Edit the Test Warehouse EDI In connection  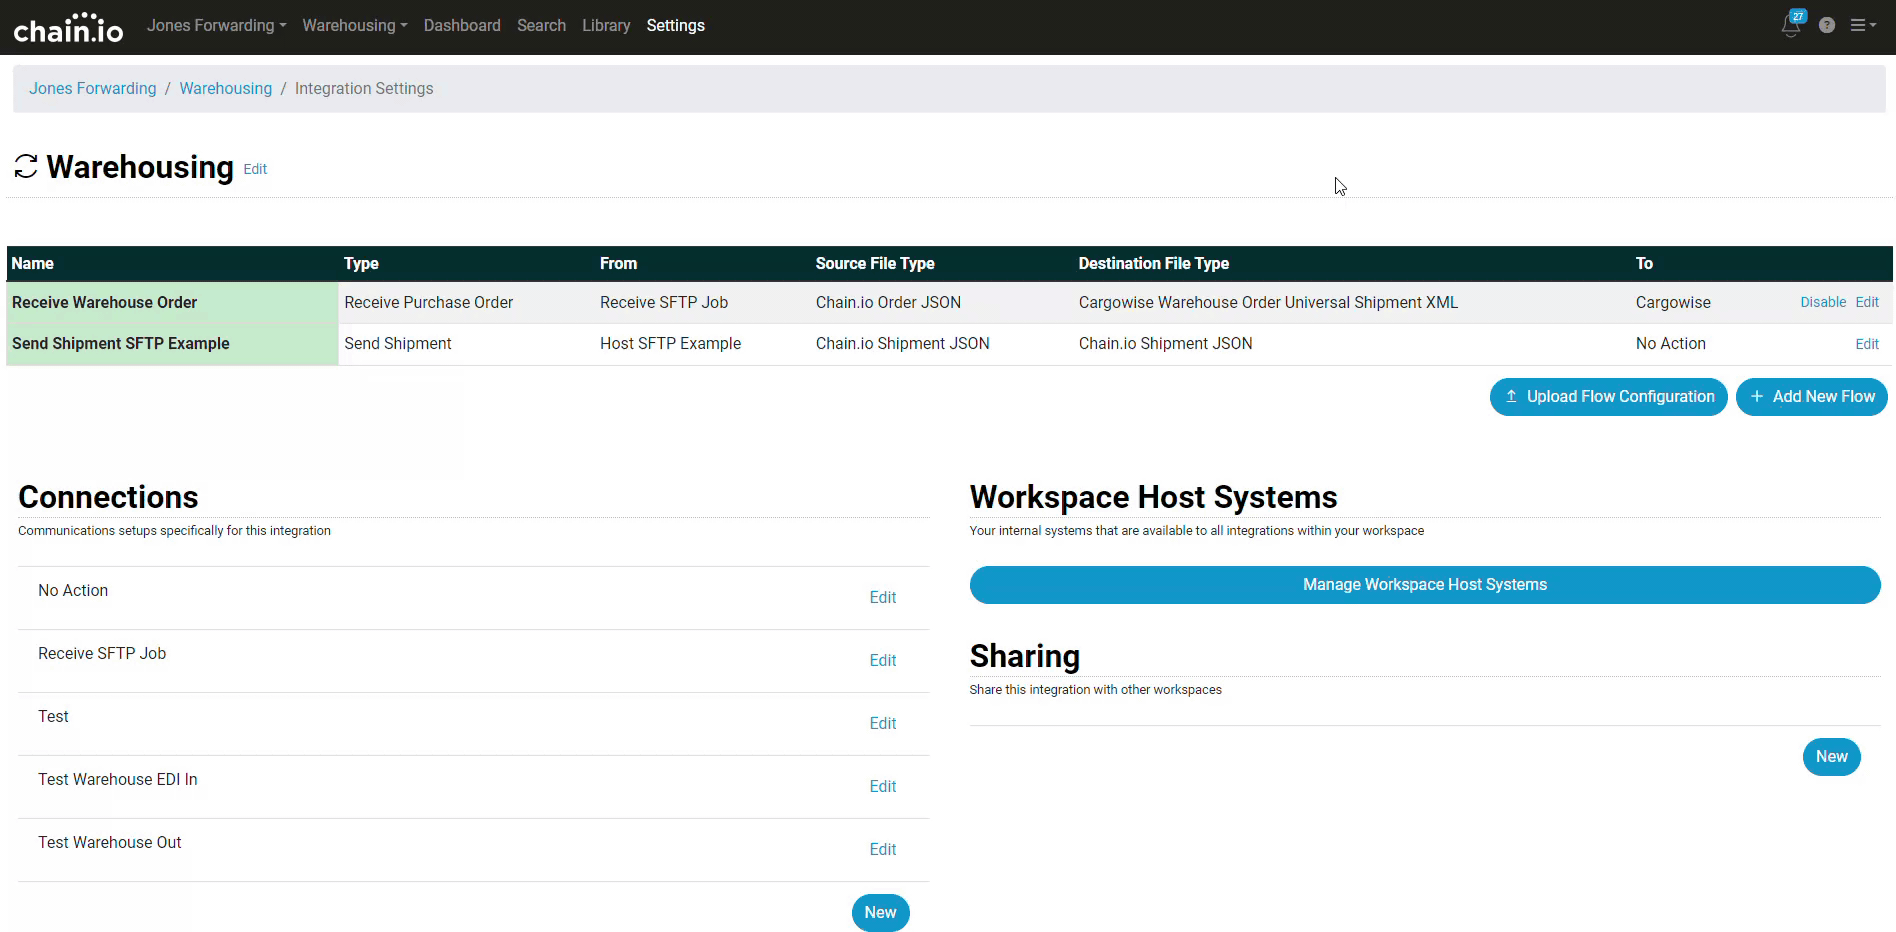coord(882,786)
